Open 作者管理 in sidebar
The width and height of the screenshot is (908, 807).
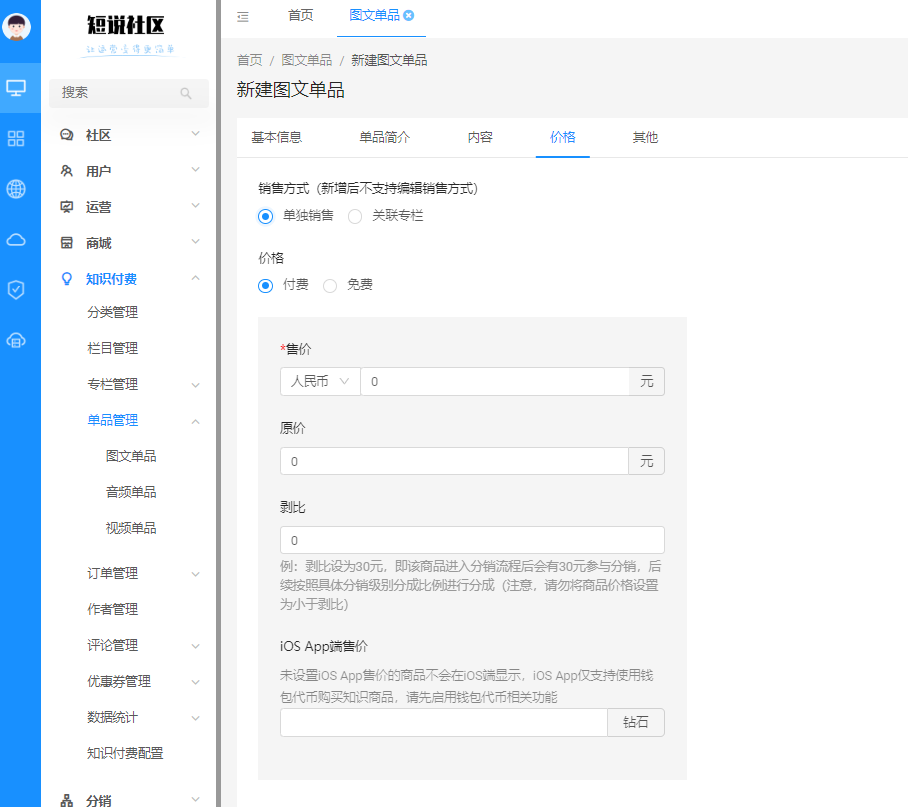[113, 609]
